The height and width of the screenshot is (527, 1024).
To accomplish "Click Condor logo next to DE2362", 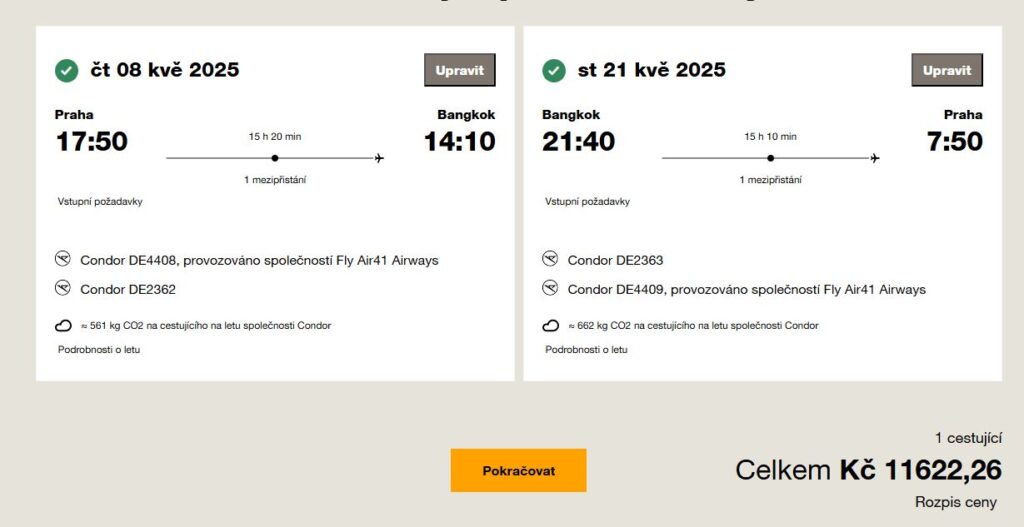I will 63,289.
